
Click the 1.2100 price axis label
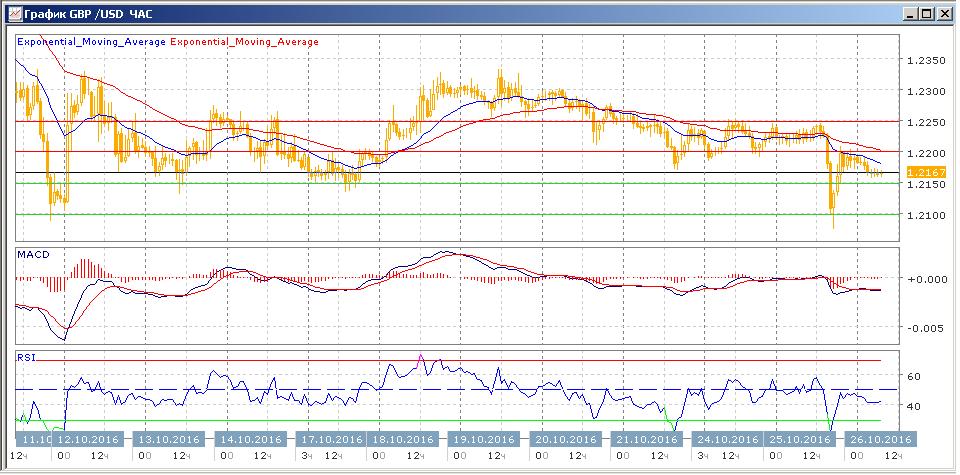(925, 215)
